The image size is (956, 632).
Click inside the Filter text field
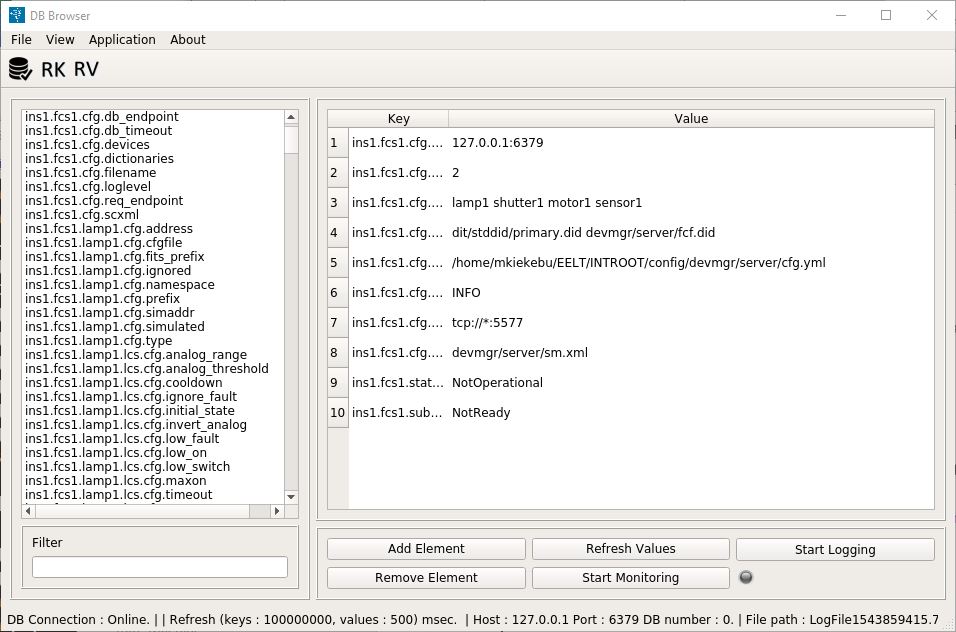160,567
